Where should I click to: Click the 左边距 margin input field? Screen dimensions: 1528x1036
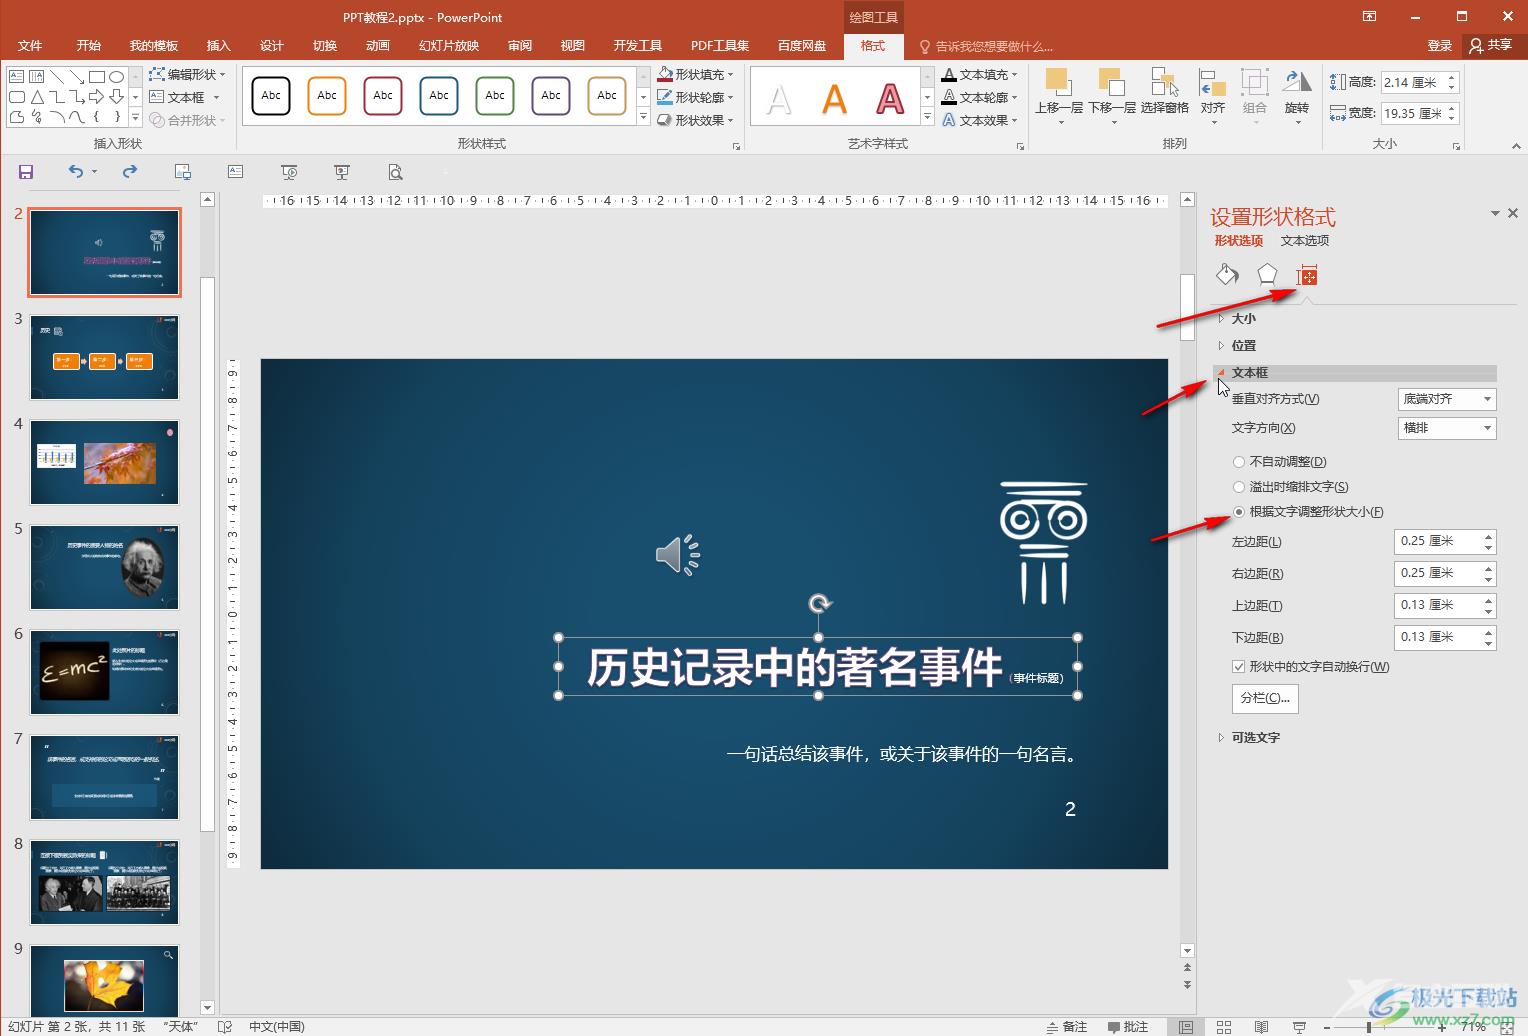pos(1437,541)
